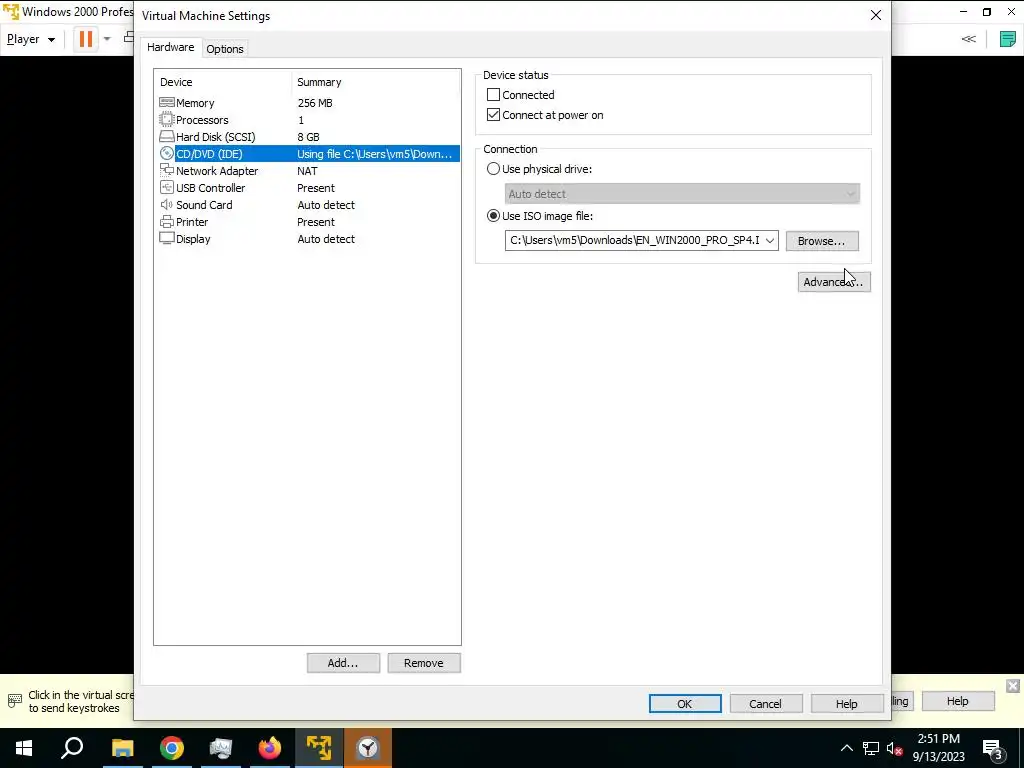1024x768 pixels.
Task: Select the Sound Card speaker icon
Action: [167, 204]
